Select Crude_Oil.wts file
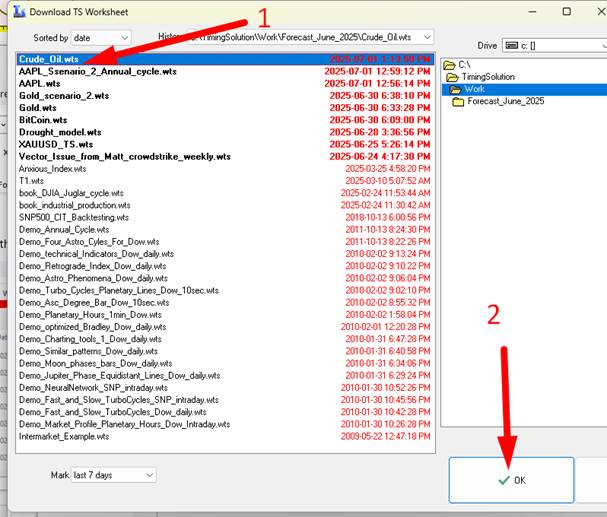 pos(225,59)
